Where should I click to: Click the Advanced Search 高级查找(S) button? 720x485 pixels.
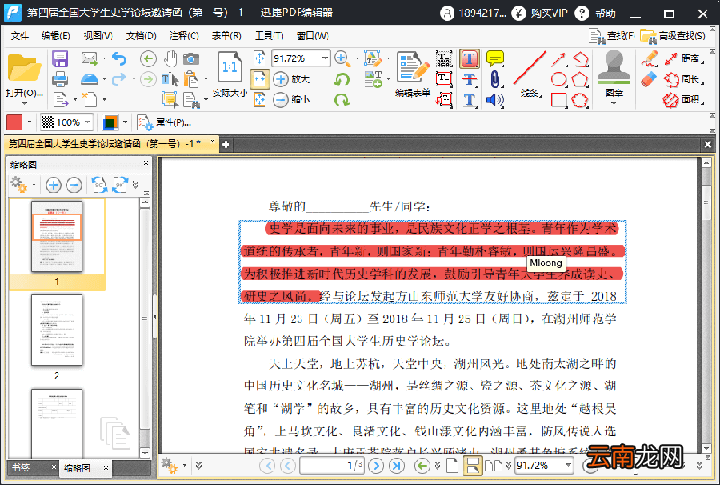(673, 36)
